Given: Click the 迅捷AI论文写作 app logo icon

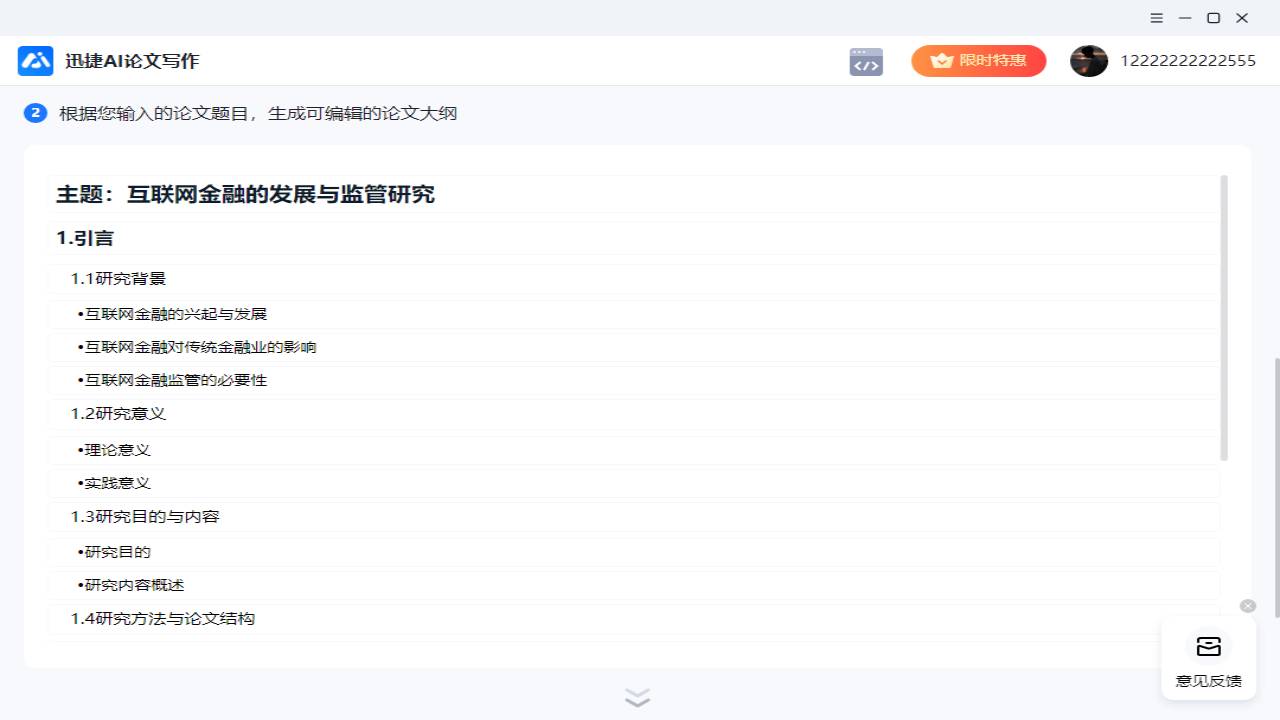Looking at the screenshot, I should (35, 60).
